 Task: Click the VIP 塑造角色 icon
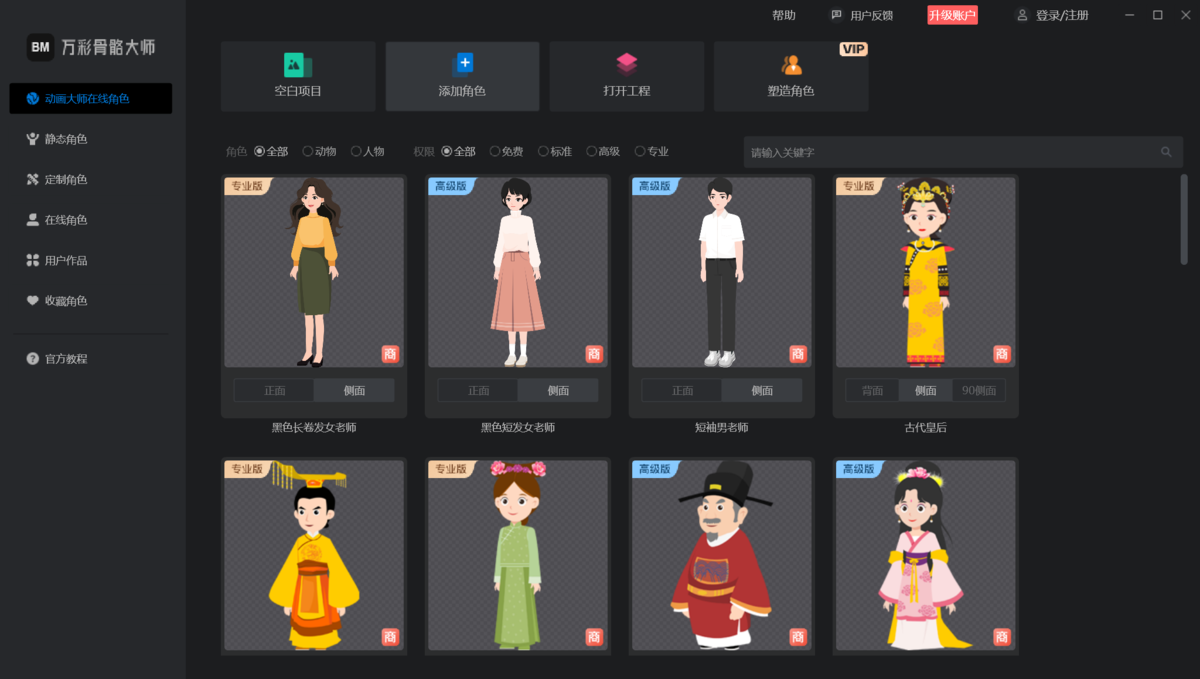click(x=791, y=75)
